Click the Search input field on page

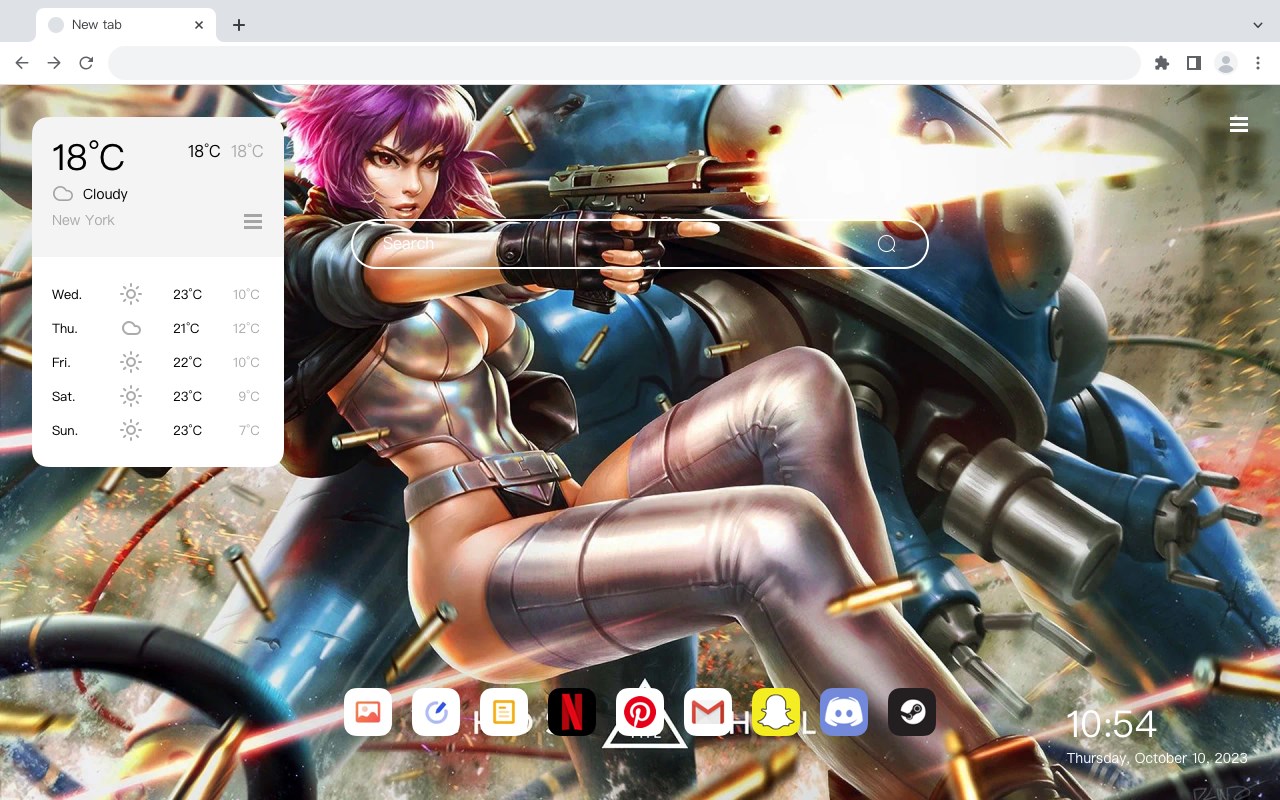(640, 244)
